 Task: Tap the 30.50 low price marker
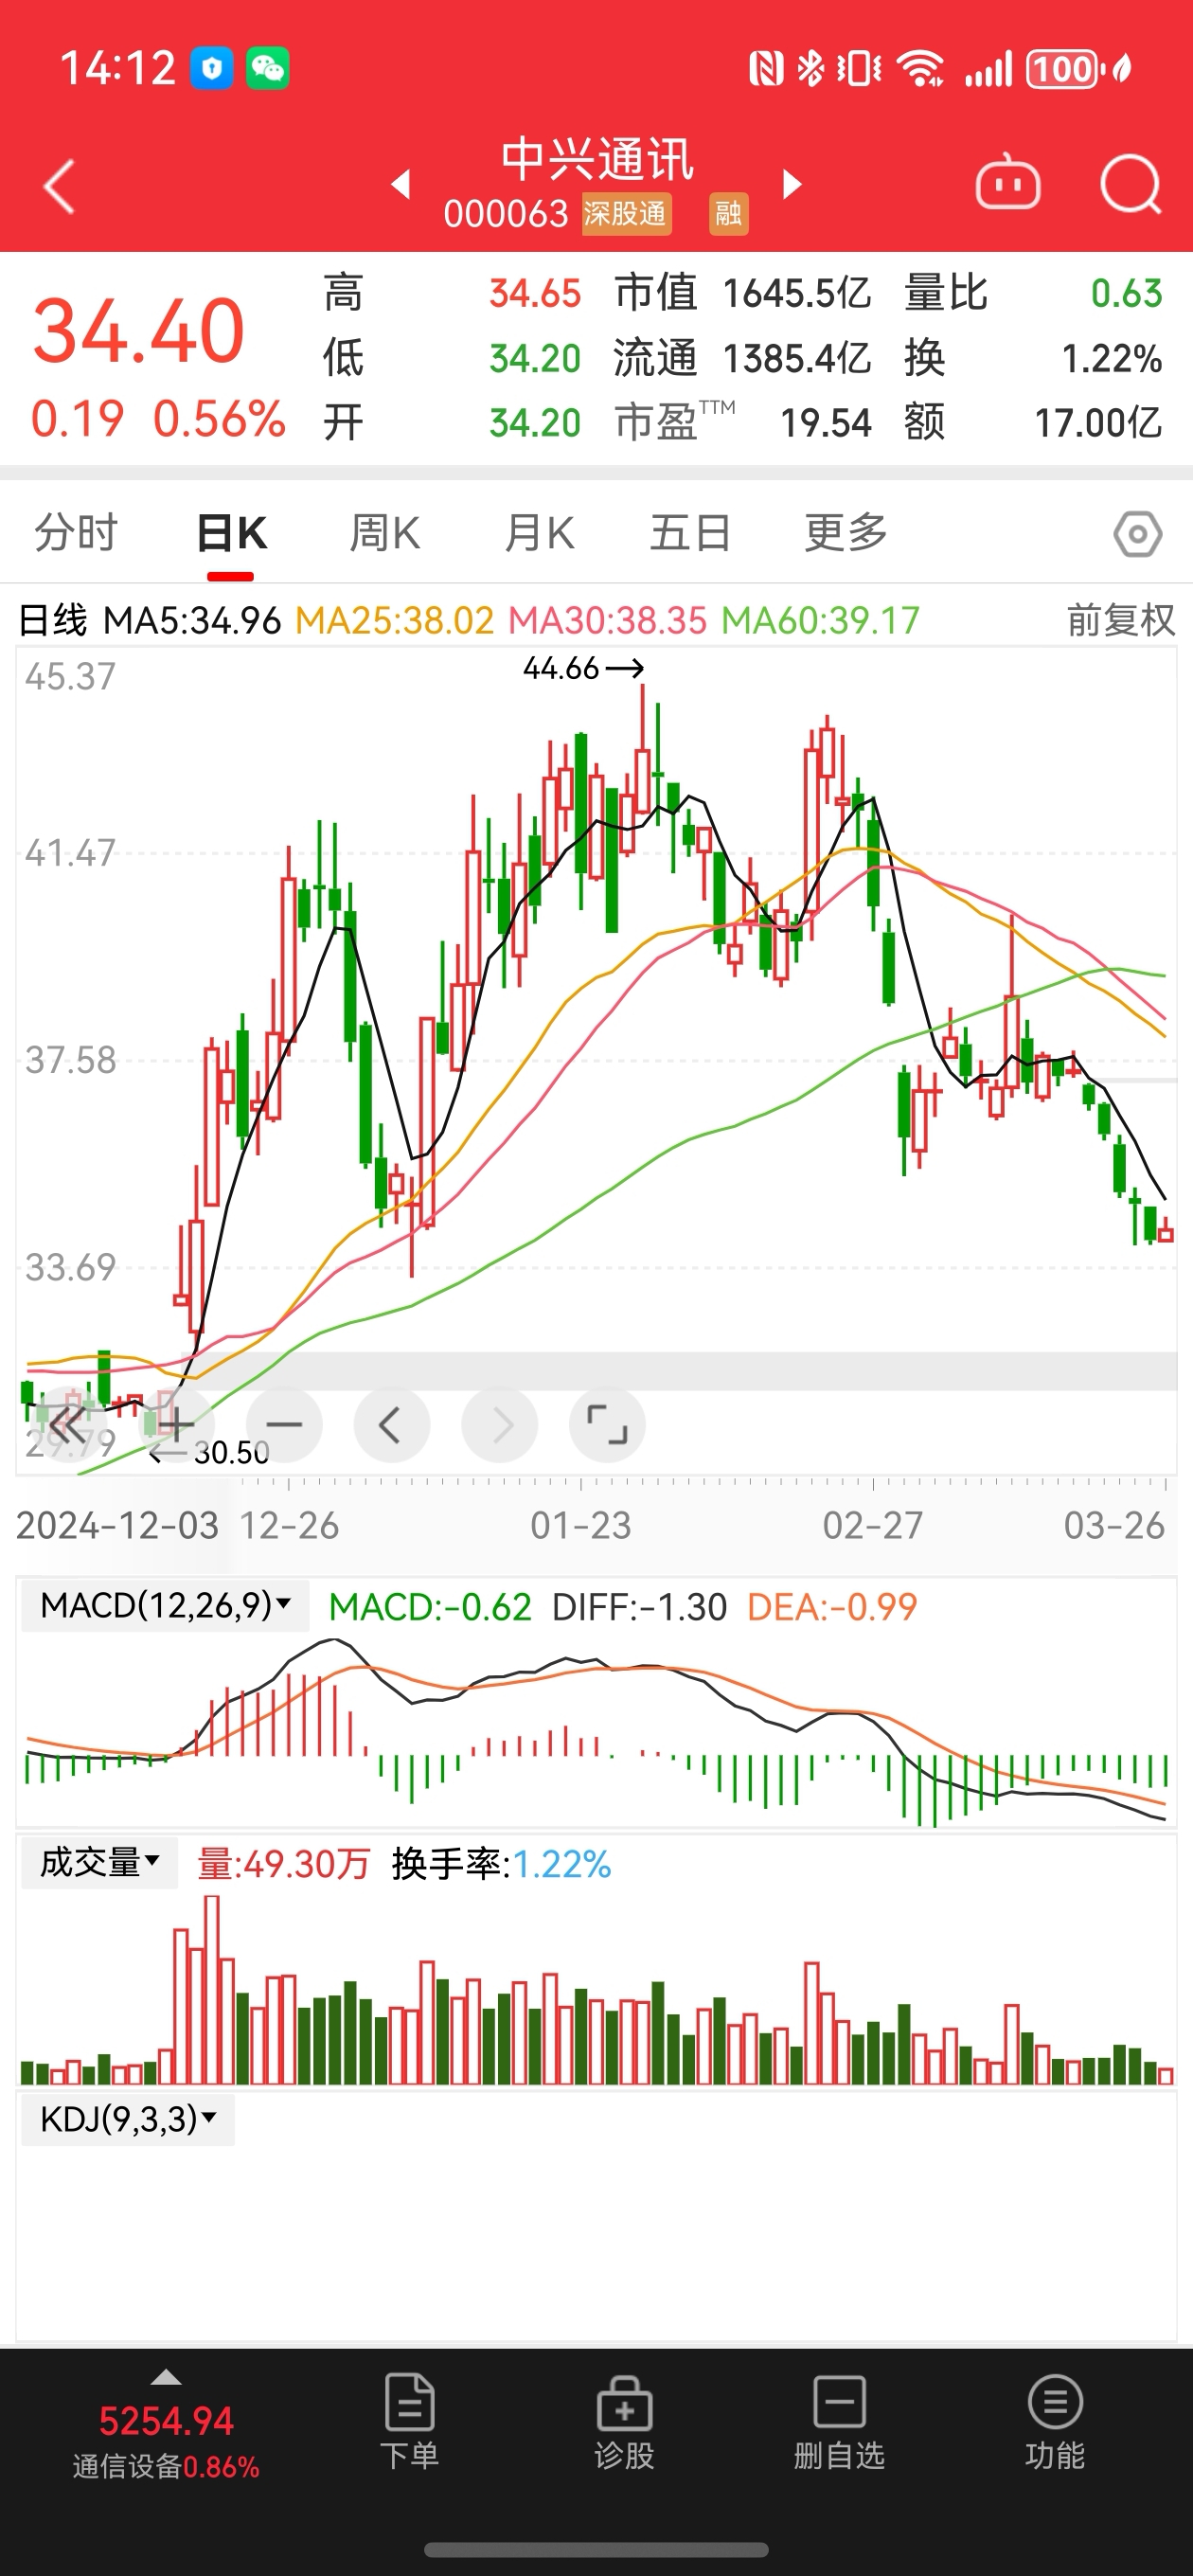pyautogui.click(x=209, y=1452)
